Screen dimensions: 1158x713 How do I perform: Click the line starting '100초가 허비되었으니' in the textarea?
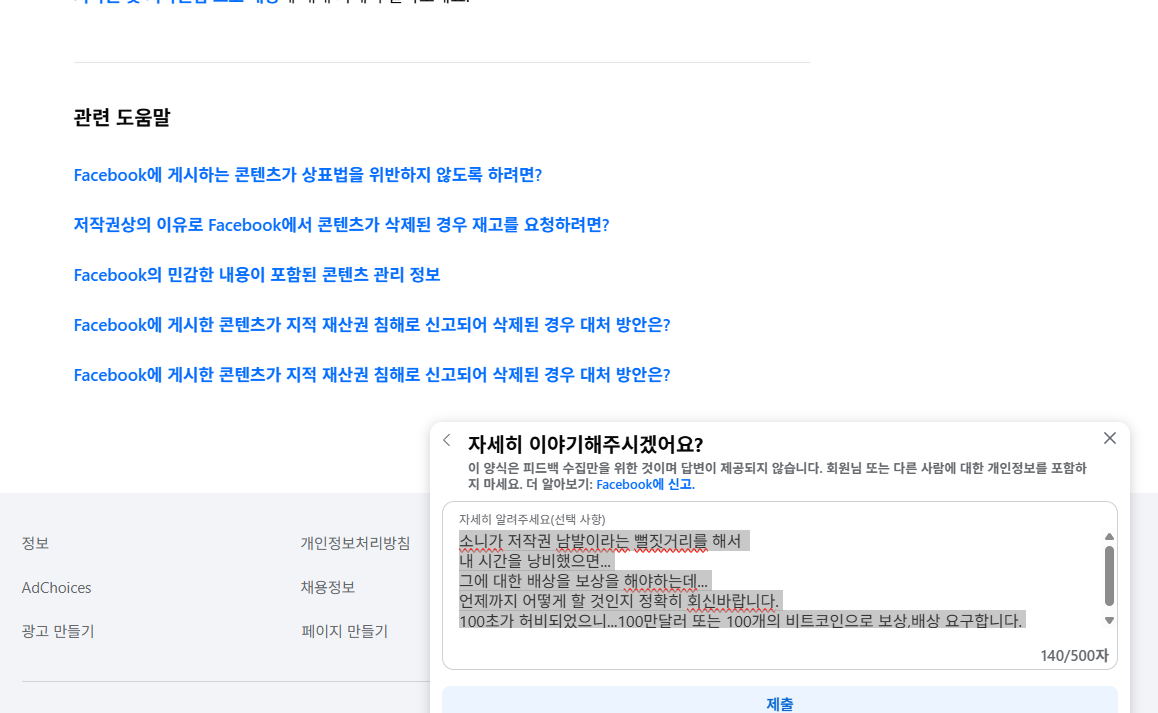pos(741,621)
